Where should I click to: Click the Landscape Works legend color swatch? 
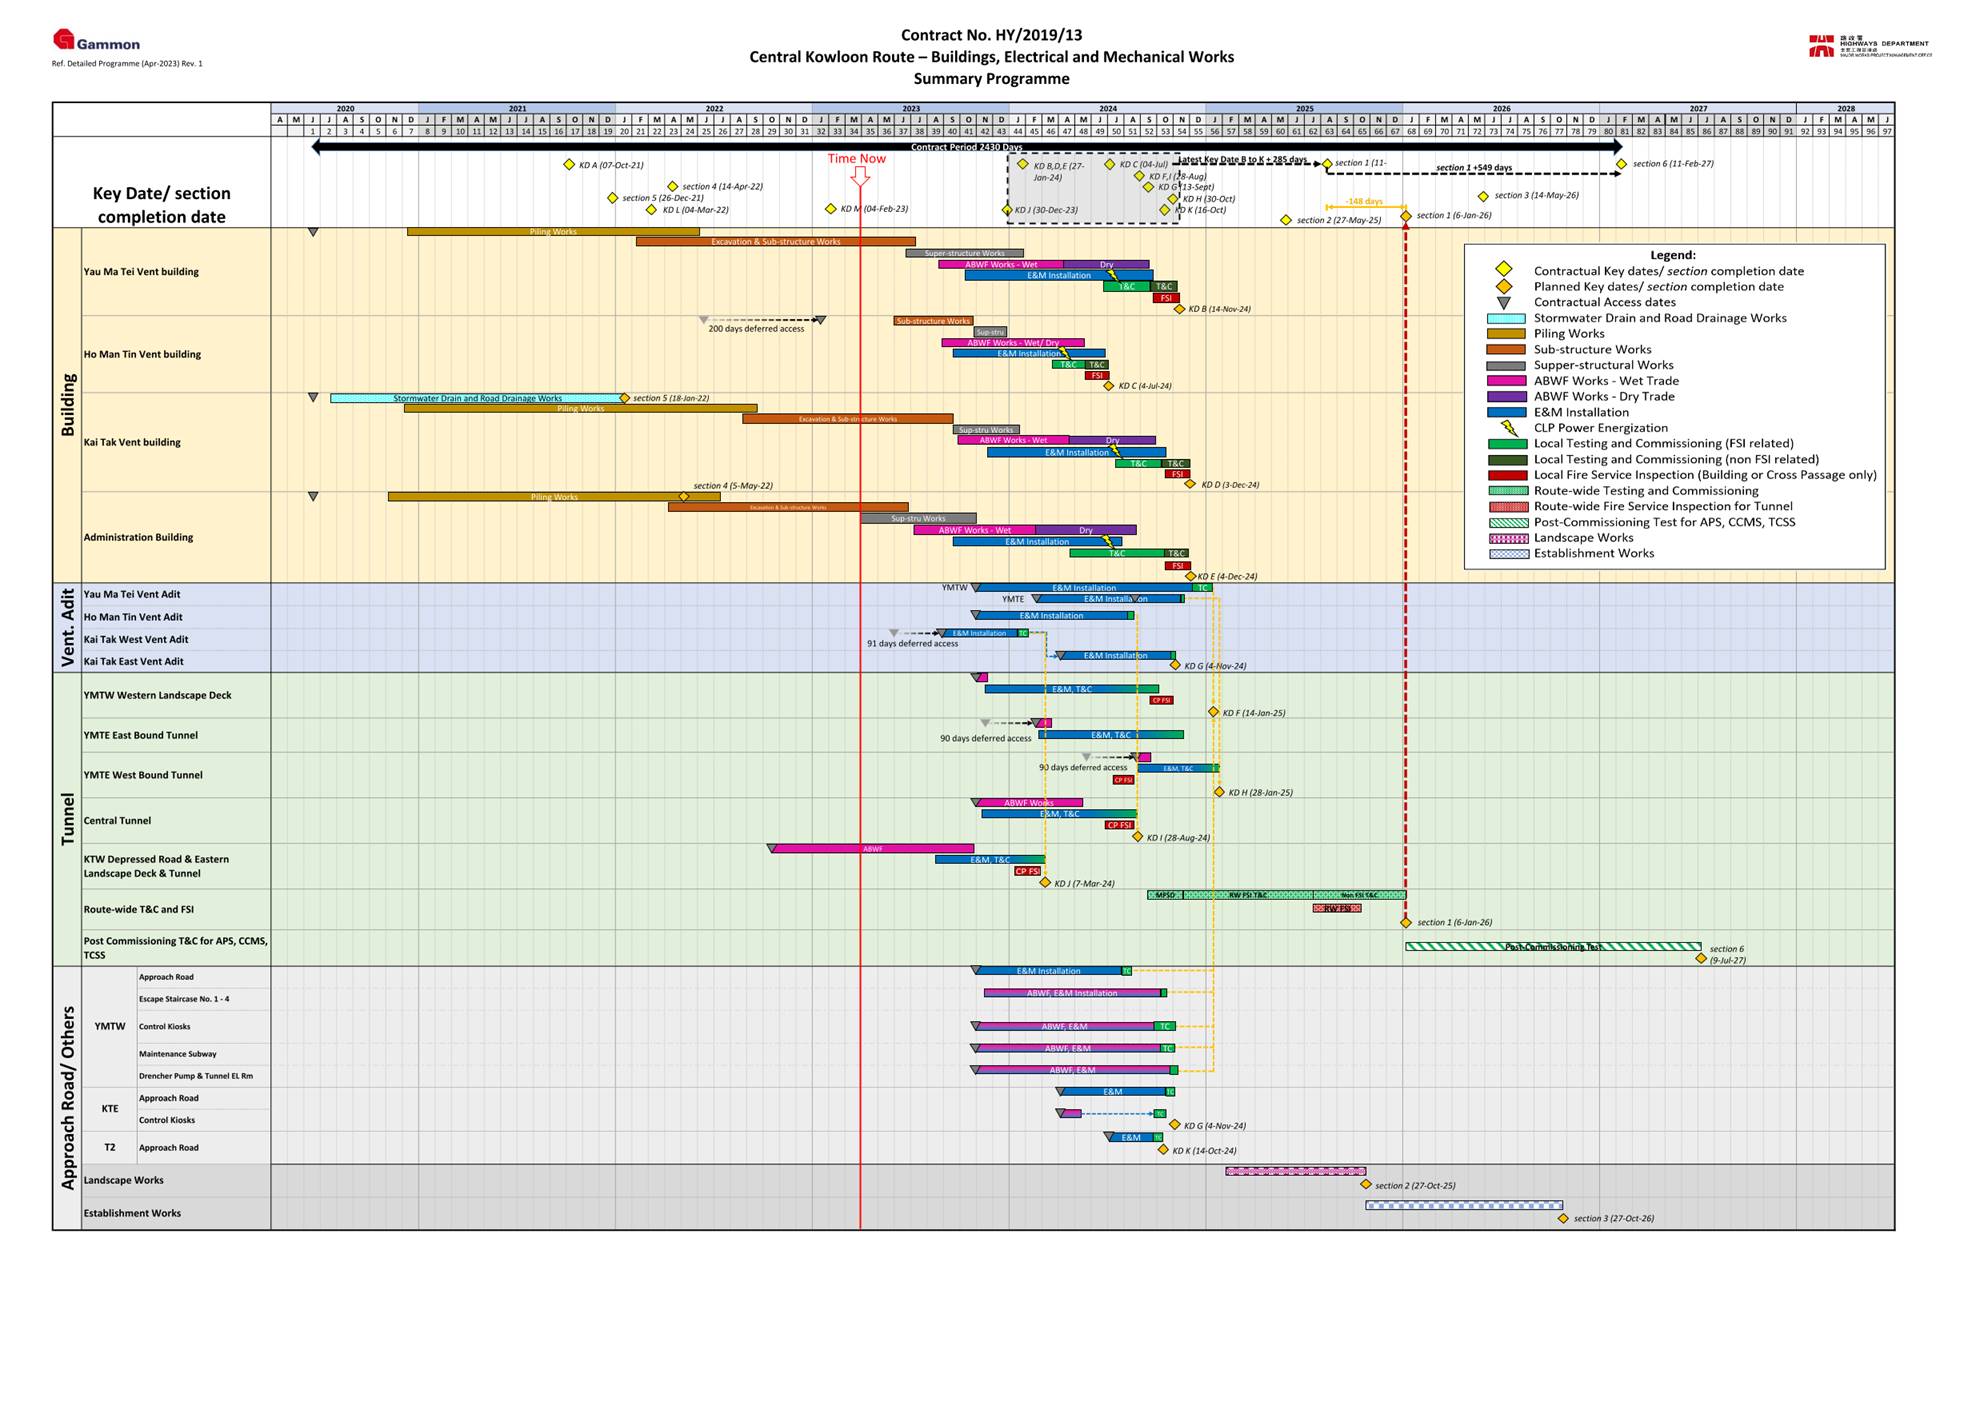pos(1508,538)
